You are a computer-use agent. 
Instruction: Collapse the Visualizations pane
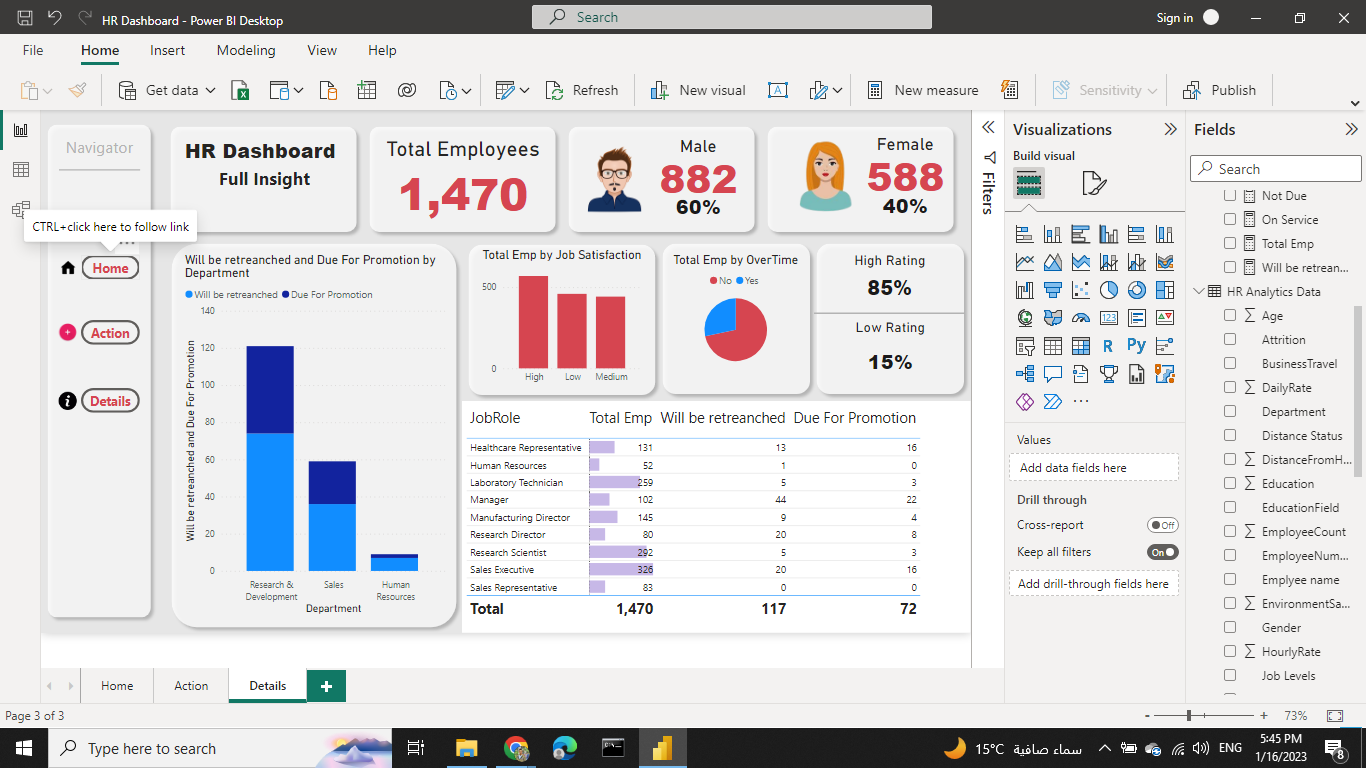[1170, 129]
